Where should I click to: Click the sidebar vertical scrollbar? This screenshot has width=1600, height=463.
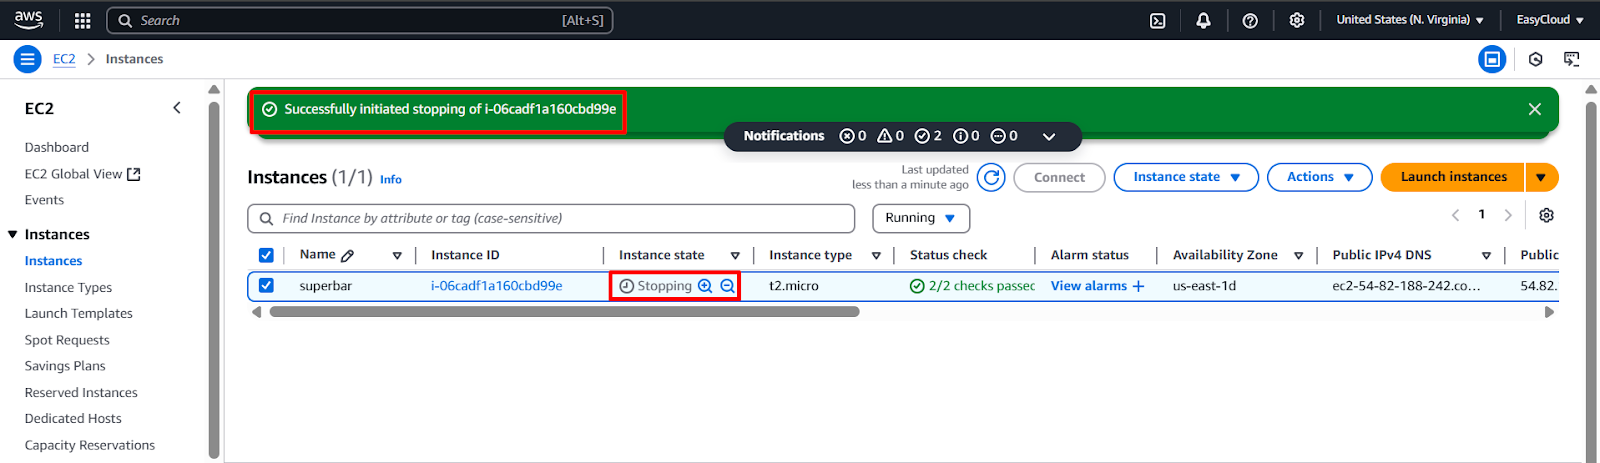tap(213, 280)
